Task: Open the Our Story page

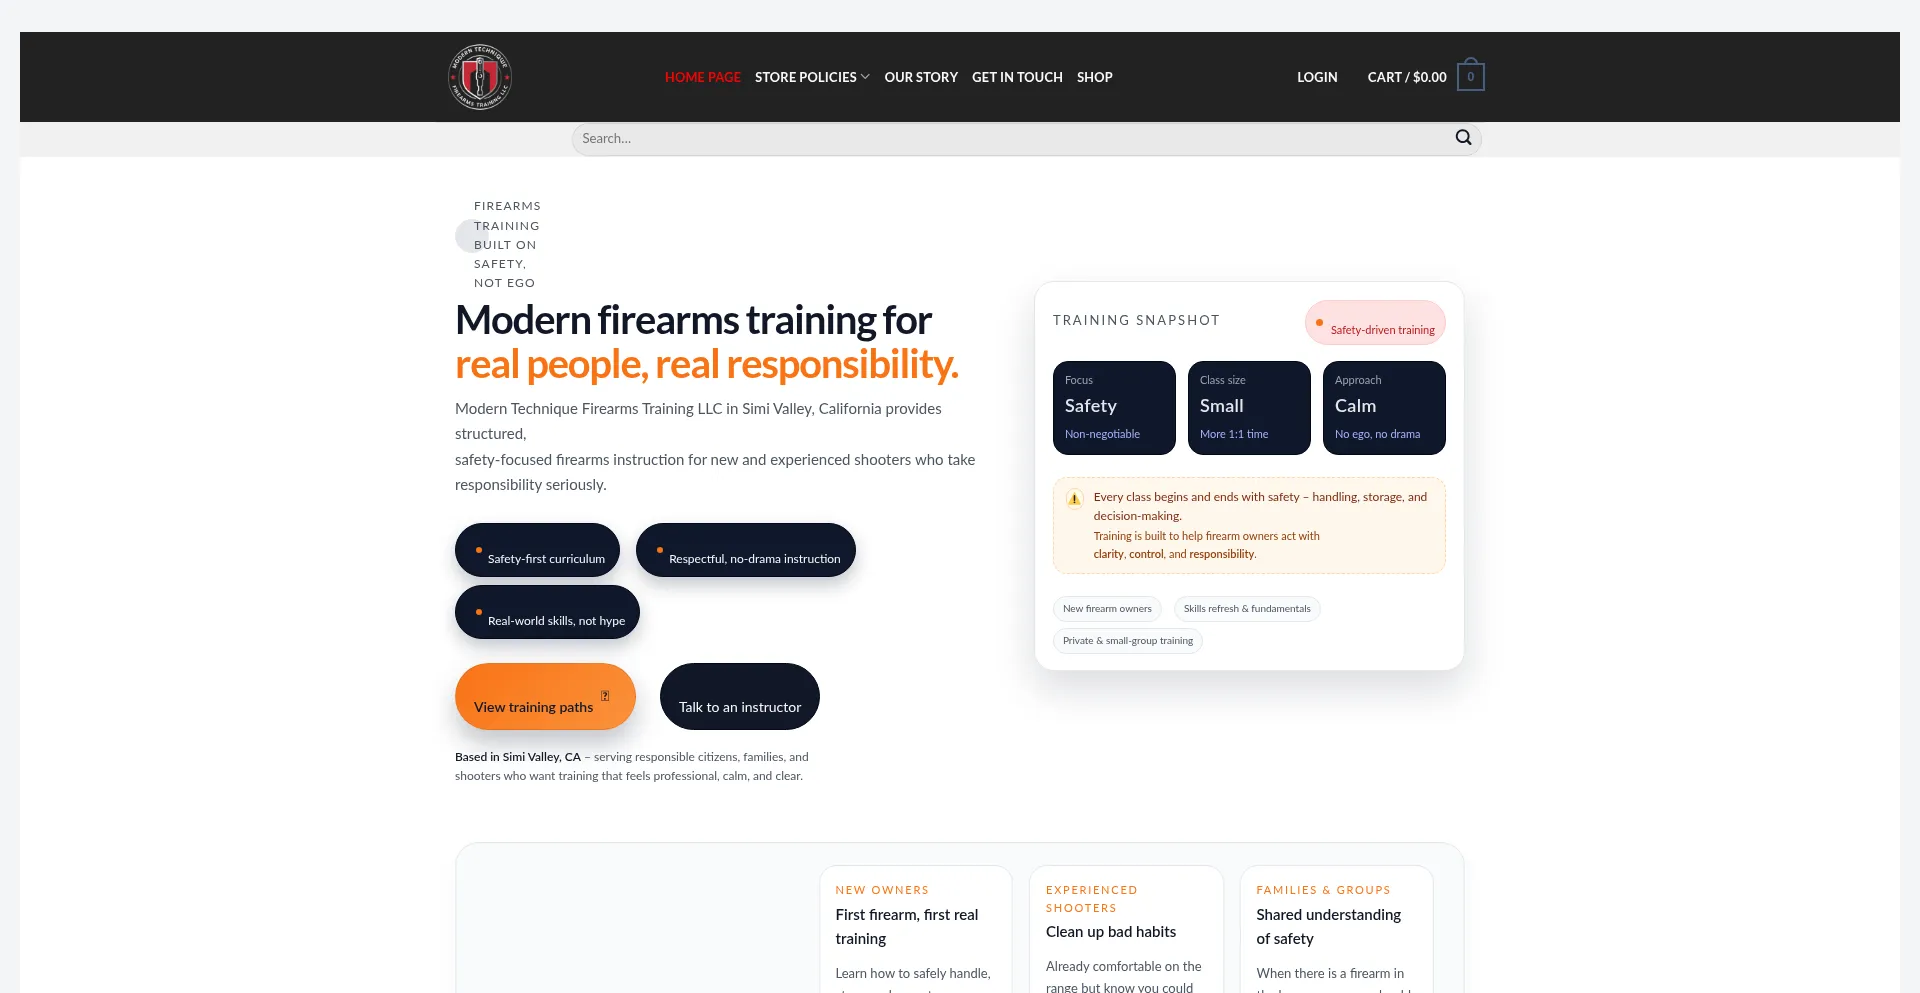Action: [920, 77]
